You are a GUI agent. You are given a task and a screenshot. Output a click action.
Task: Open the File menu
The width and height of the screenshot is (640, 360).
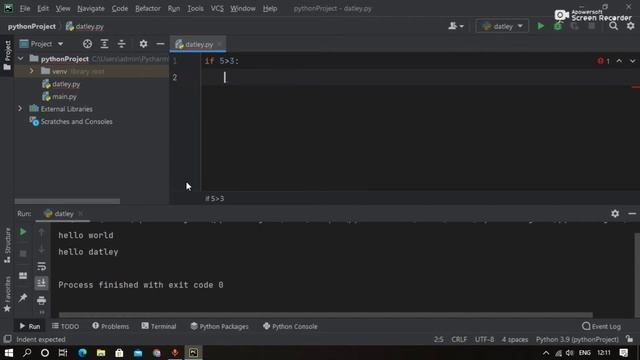point(25,8)
